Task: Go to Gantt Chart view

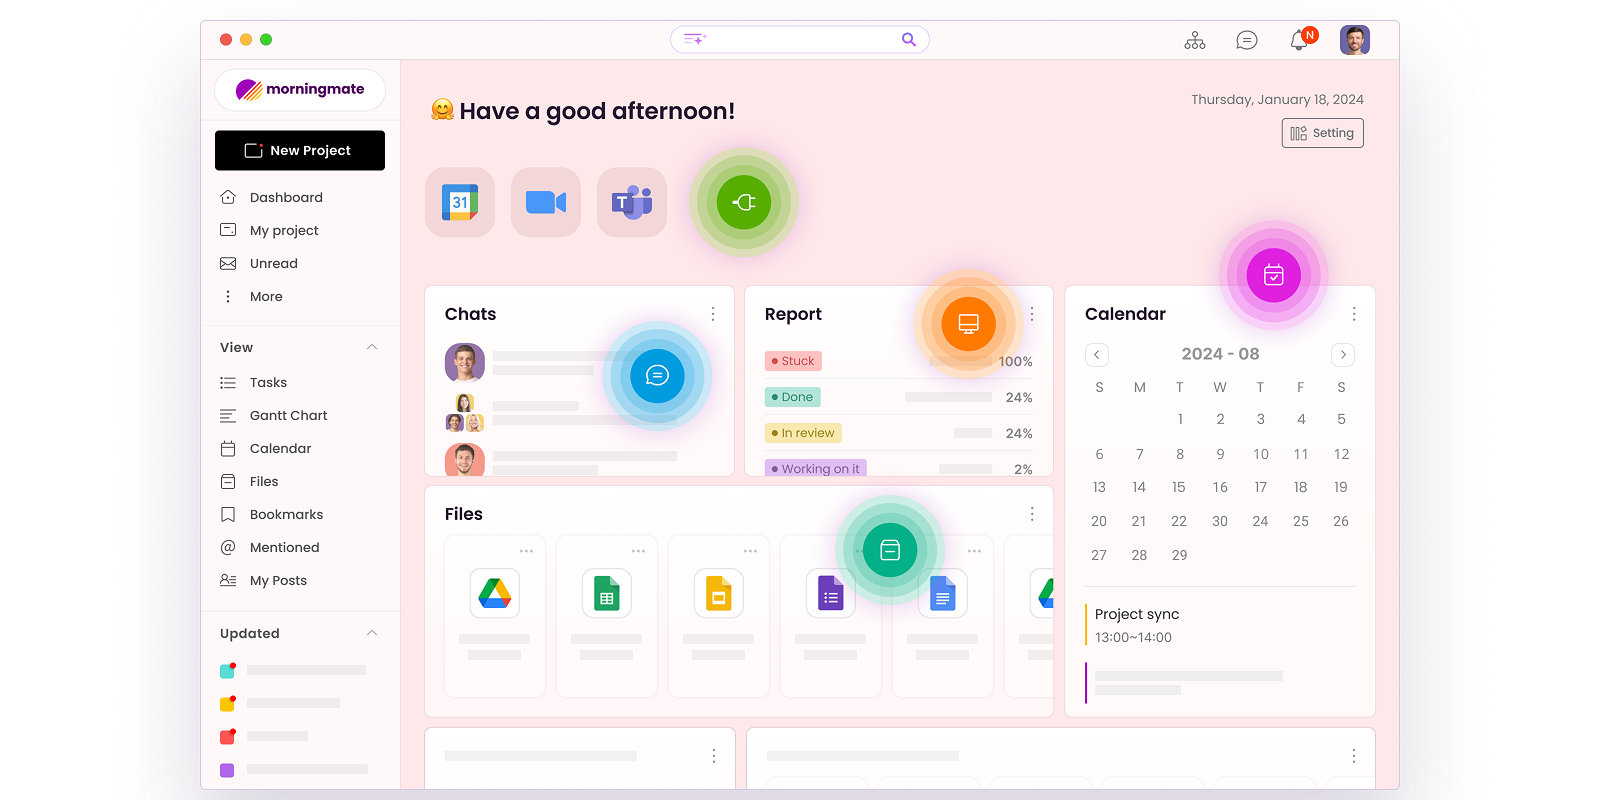Action: pos(288,415)
